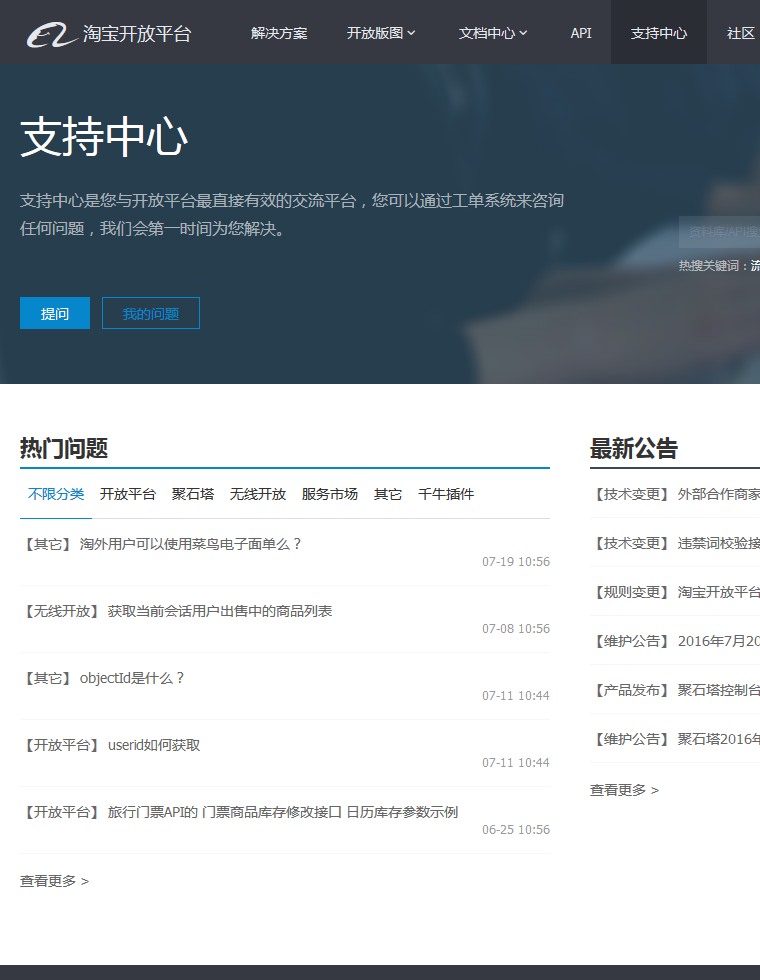
Task: Select the 不限分类 tab
Action: [56, 494]
